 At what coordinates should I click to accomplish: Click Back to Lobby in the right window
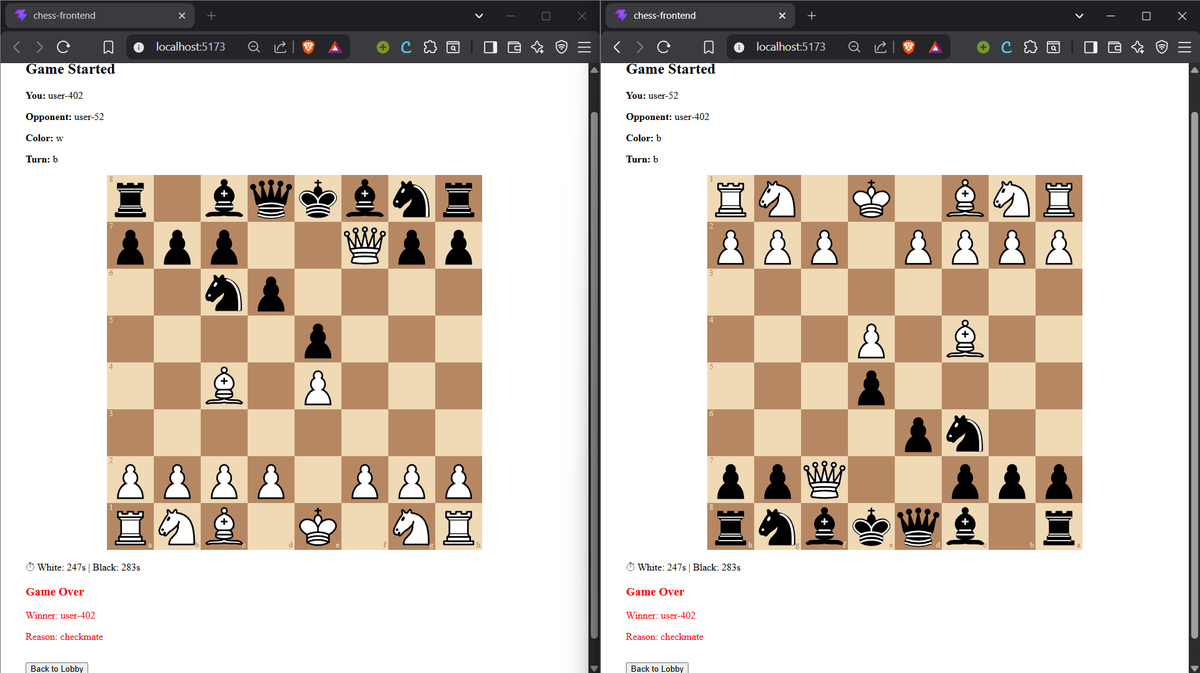657,667
